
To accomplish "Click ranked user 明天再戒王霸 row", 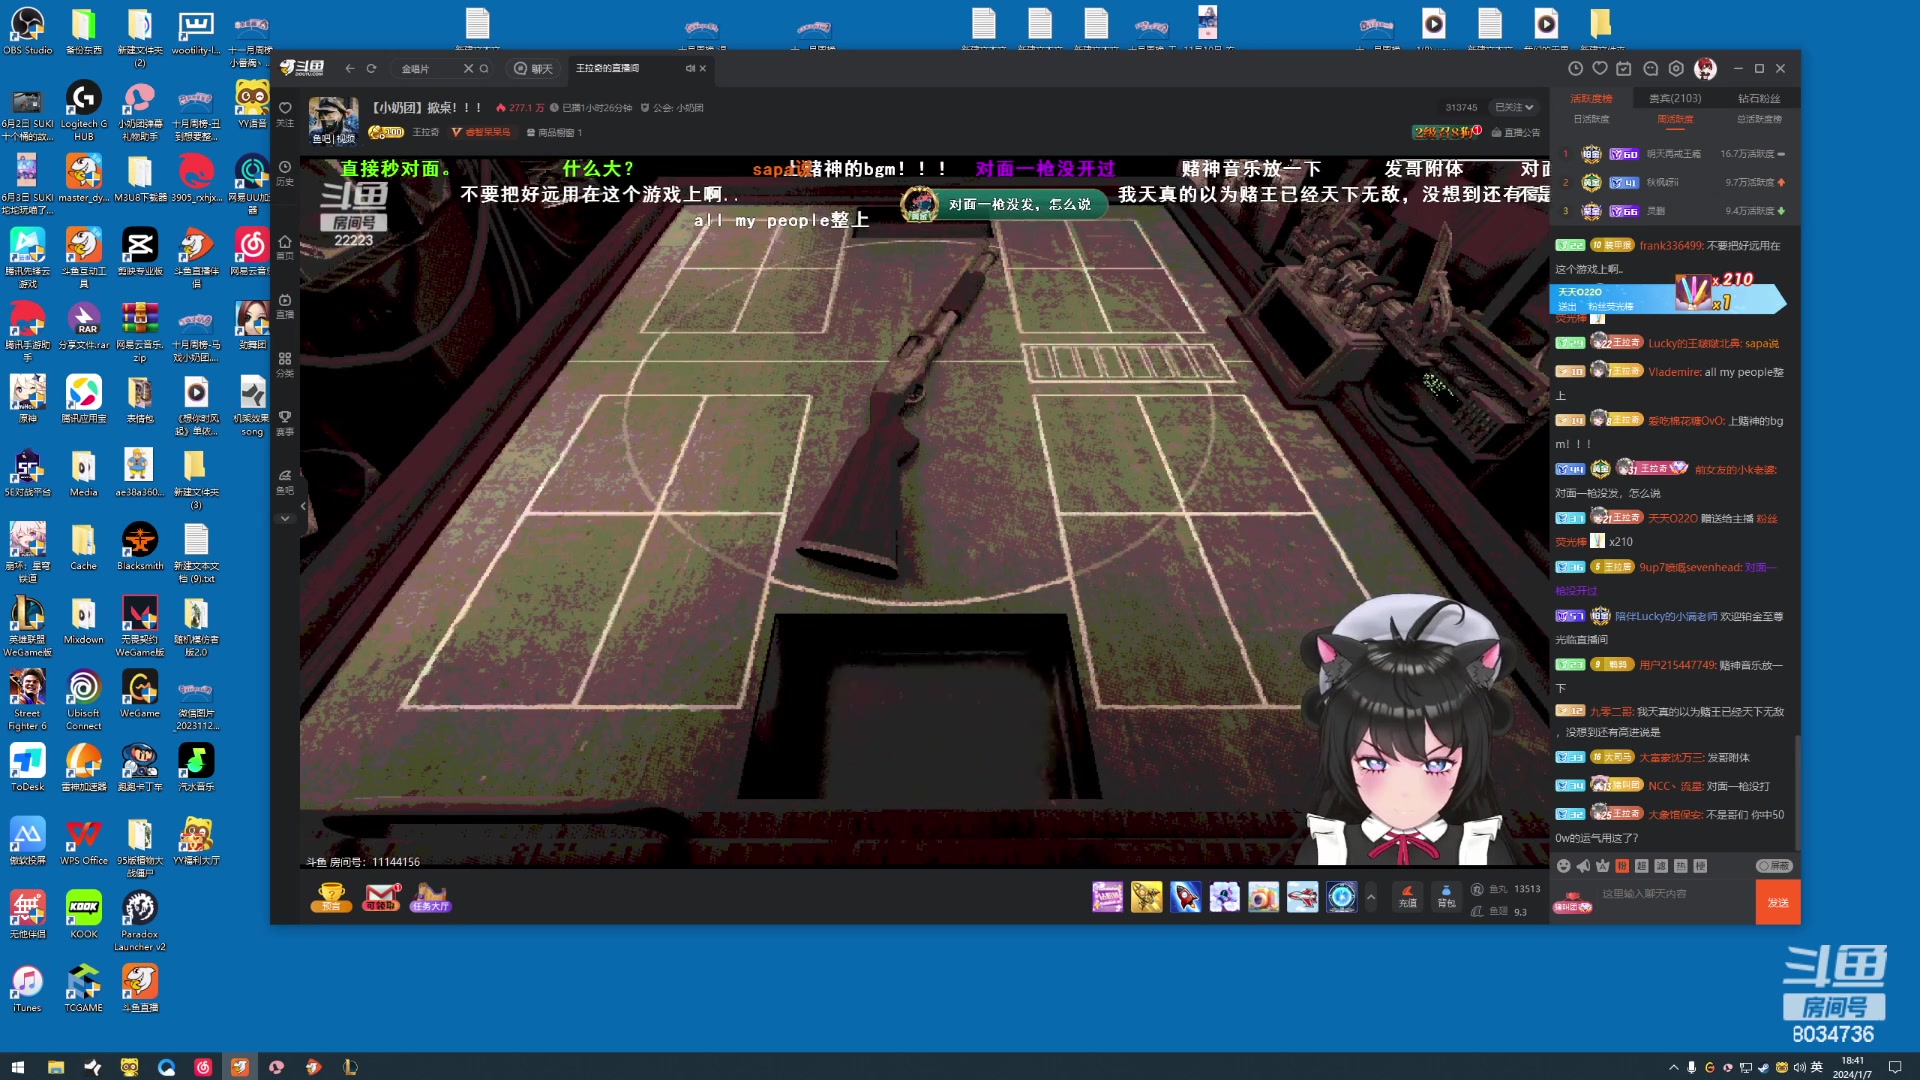I will 1675,154.
